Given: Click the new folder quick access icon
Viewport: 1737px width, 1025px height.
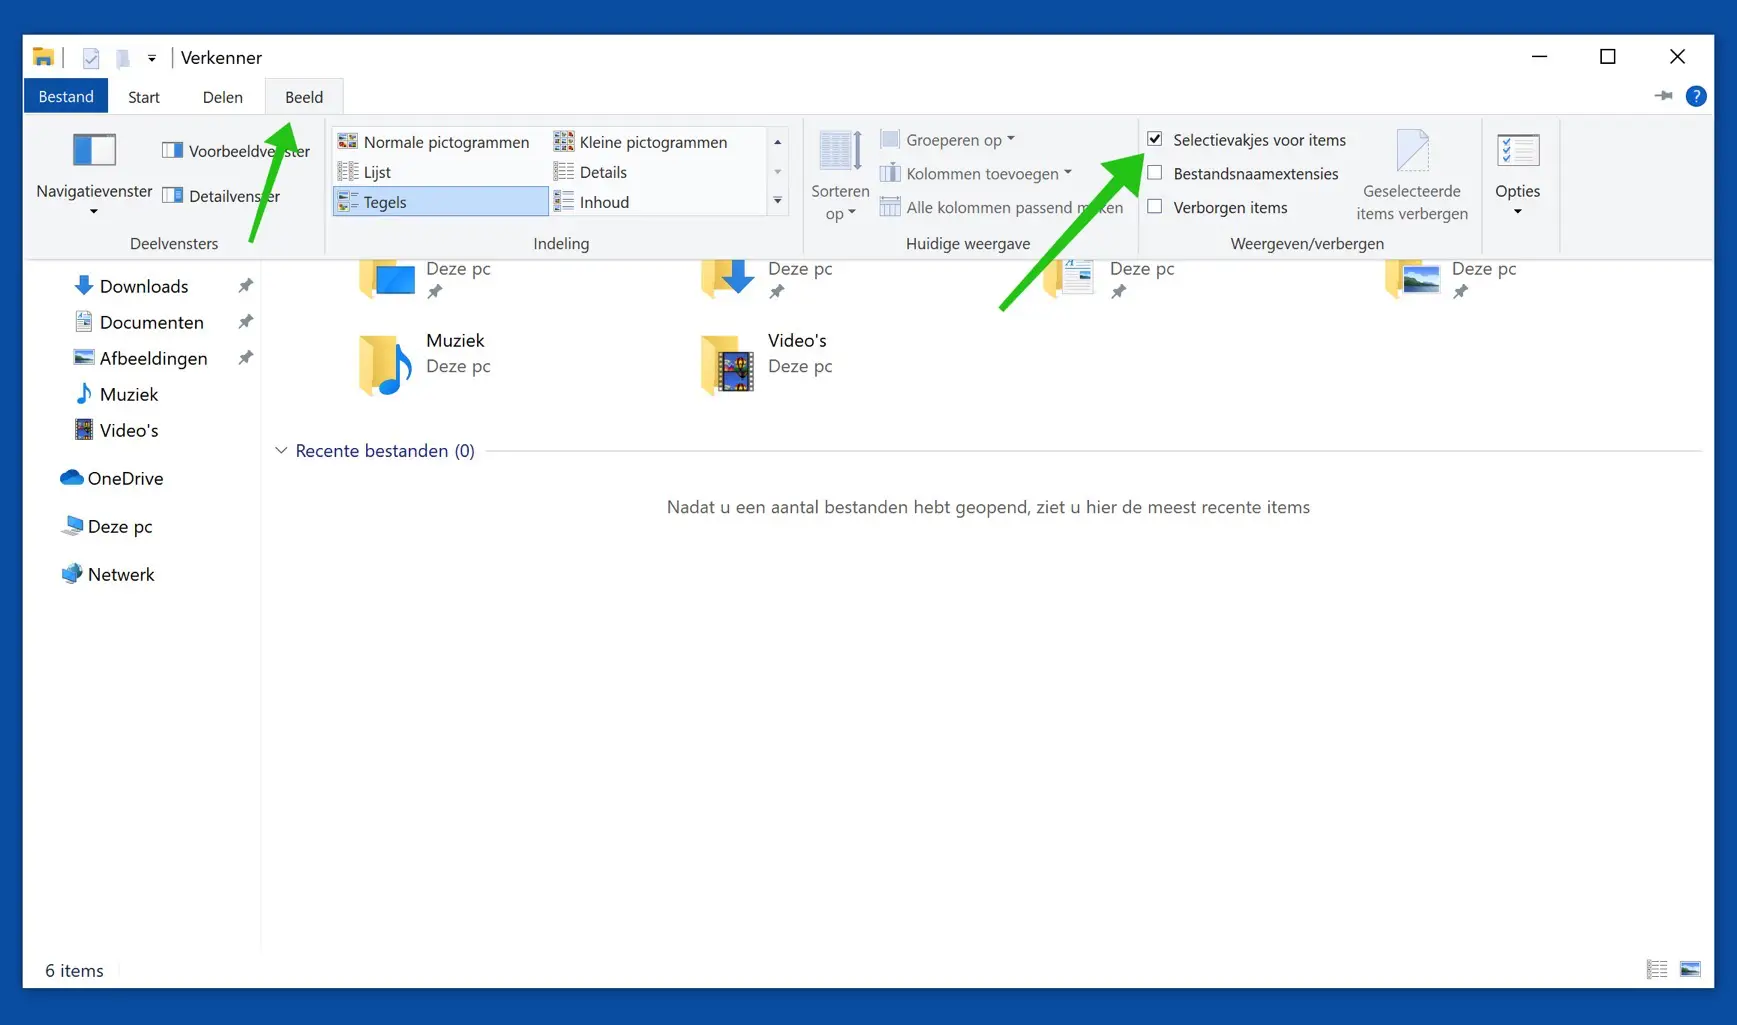Looking at the screenshot, I should pos(123,58).
